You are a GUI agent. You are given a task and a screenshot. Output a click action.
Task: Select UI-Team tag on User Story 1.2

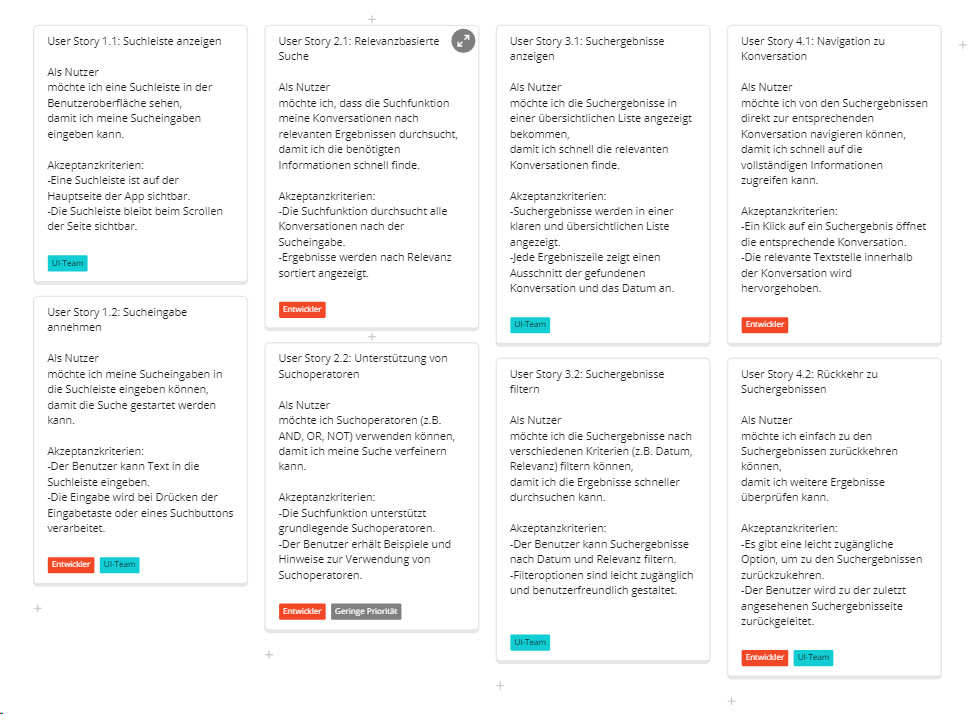tap(120, 565)
